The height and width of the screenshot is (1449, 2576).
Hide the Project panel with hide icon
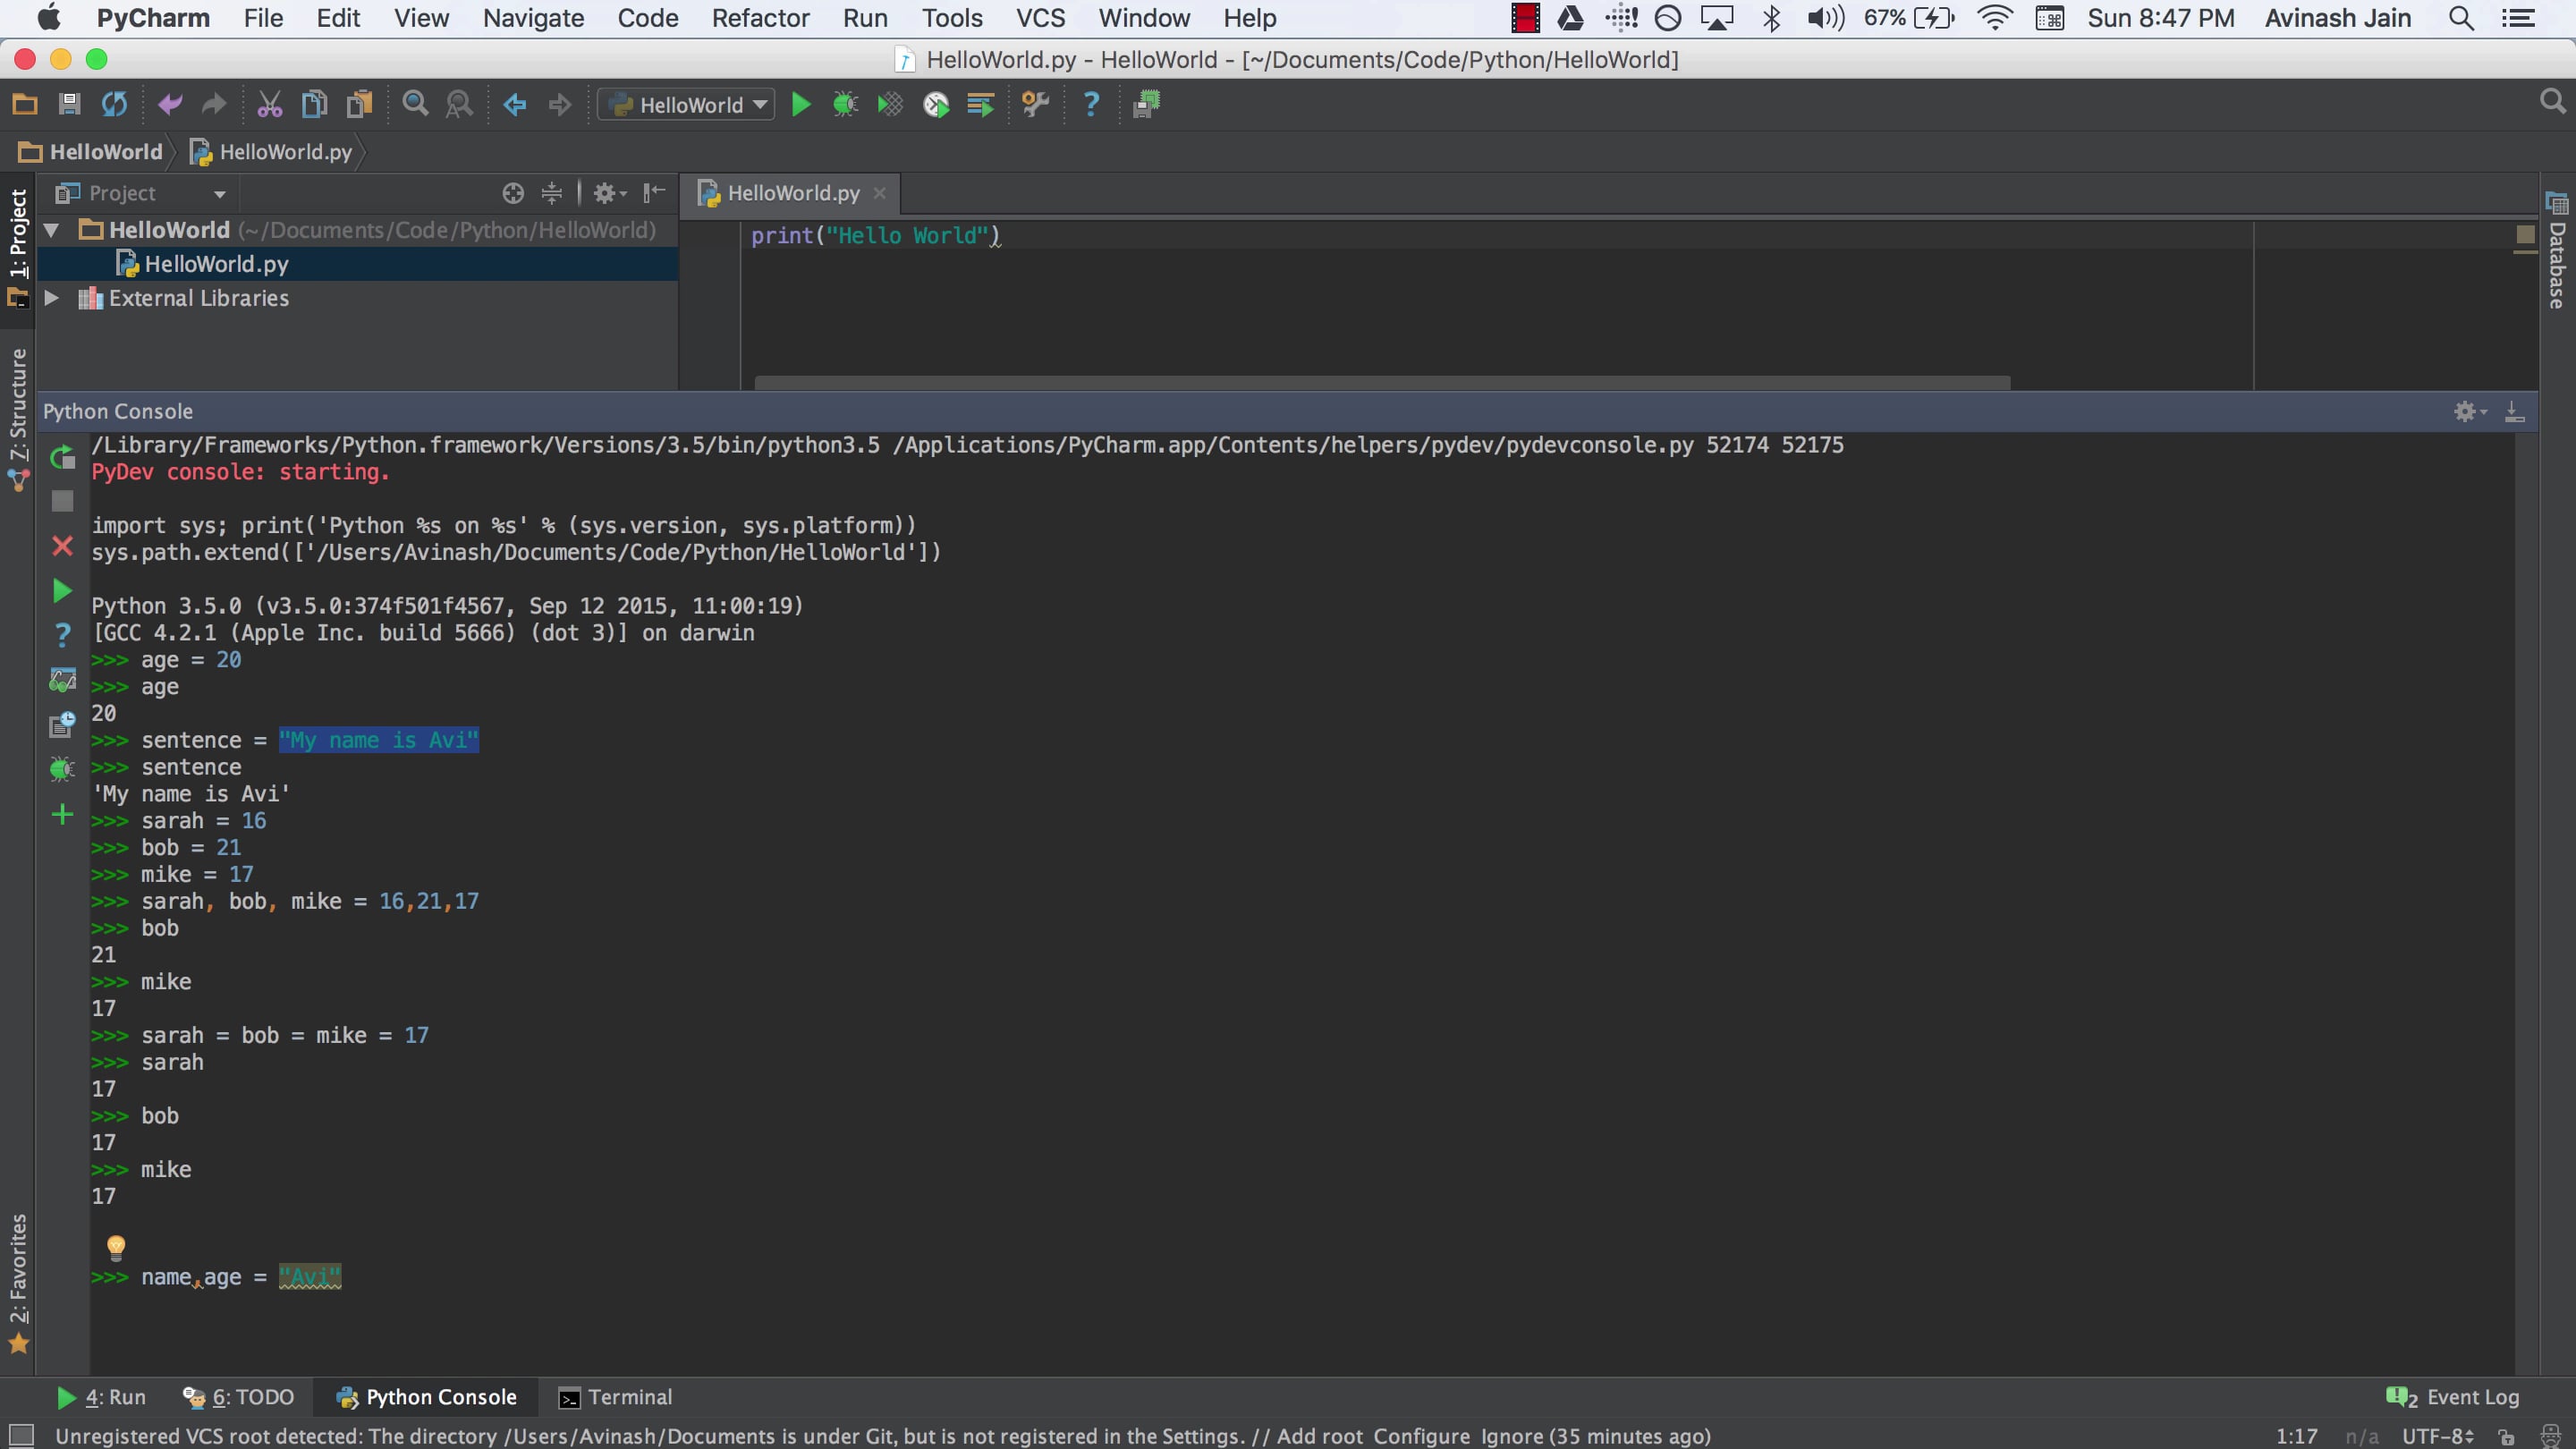[x=654, y=193]
